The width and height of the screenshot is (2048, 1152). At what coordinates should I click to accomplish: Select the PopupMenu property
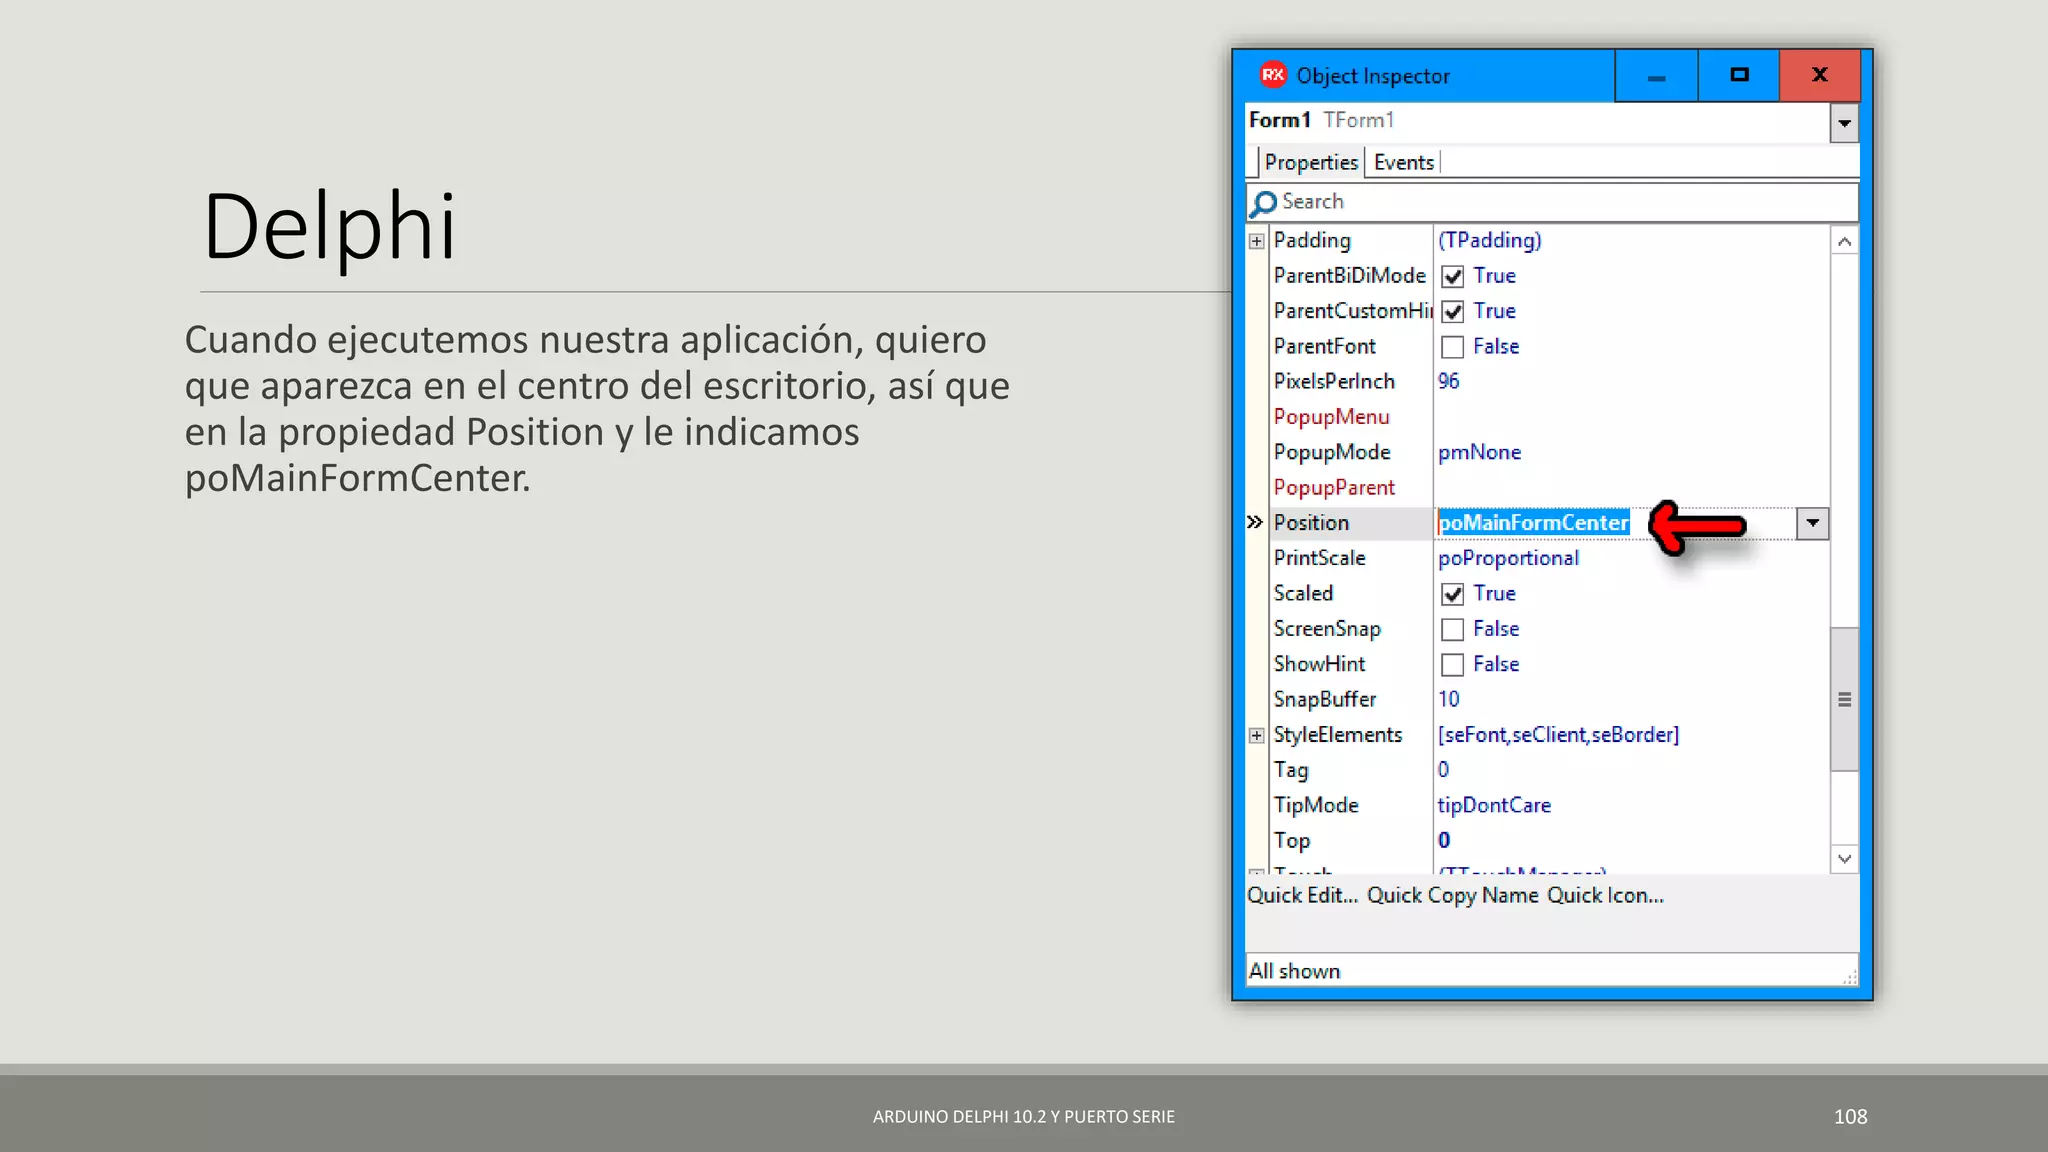tap(1331, 417)
